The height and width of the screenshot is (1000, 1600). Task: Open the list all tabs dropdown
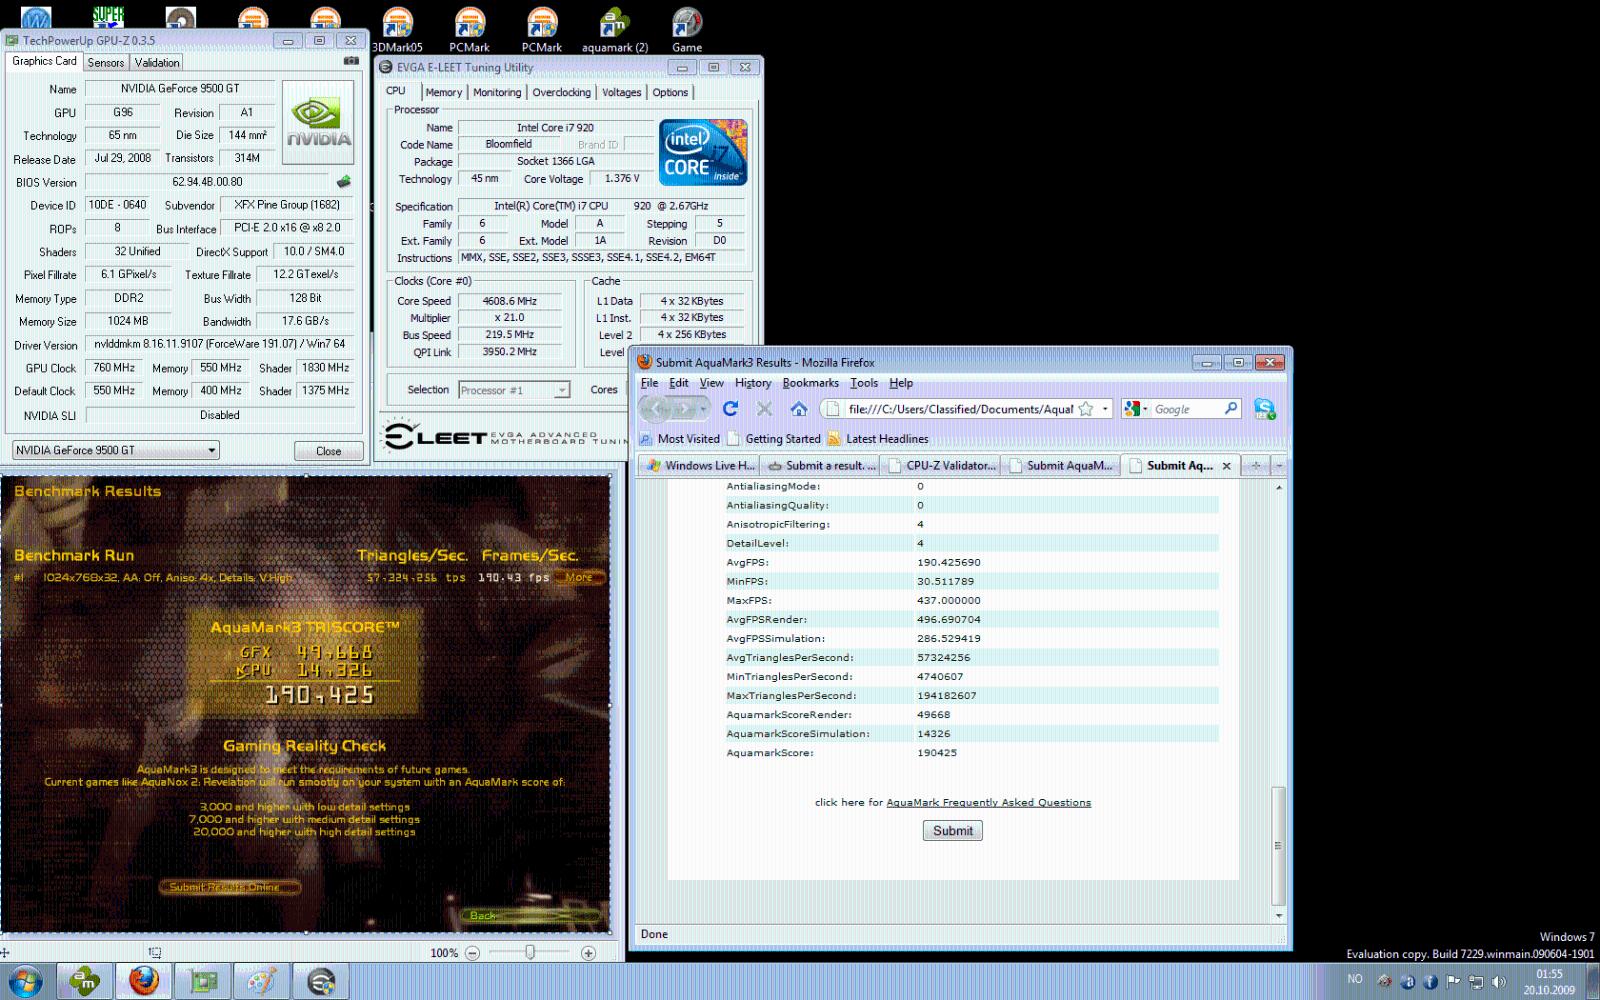pos(1278,465)
